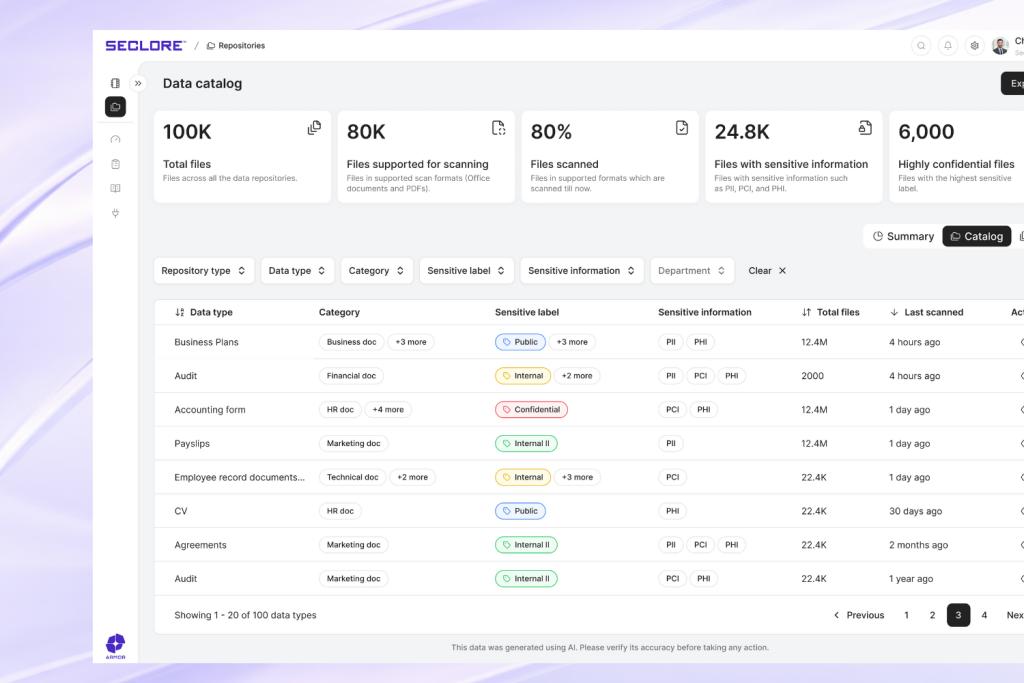Go to the Previous page
This screenshot has width=1024, height=683.
[859, 615]
